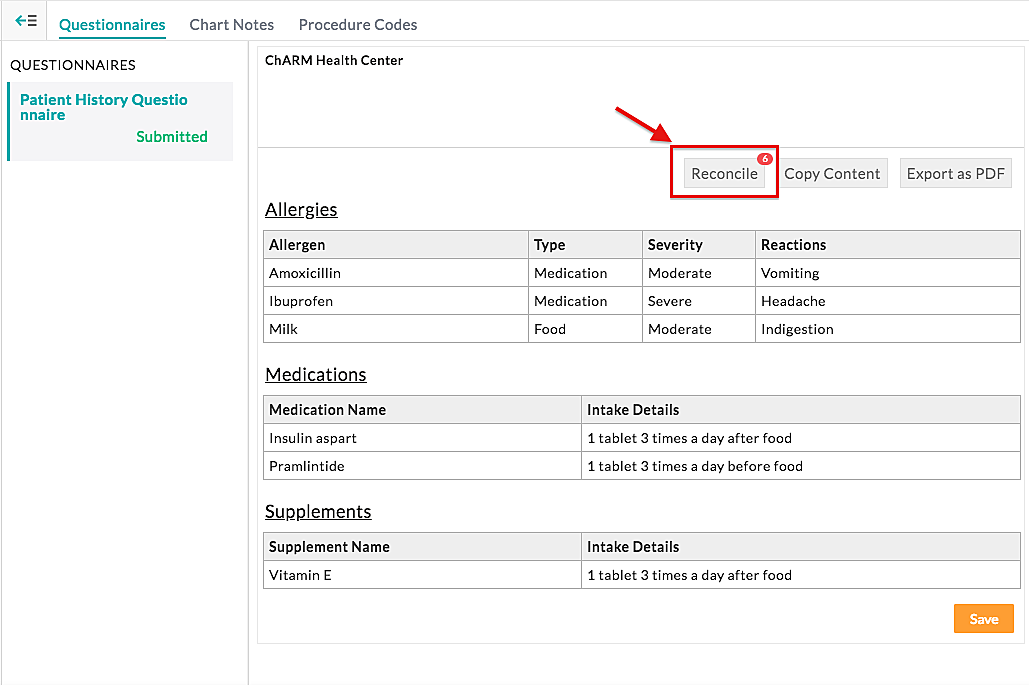
Task: Click the red 6 notification badge
Action: pyautogui.click(x=764, y=159)
